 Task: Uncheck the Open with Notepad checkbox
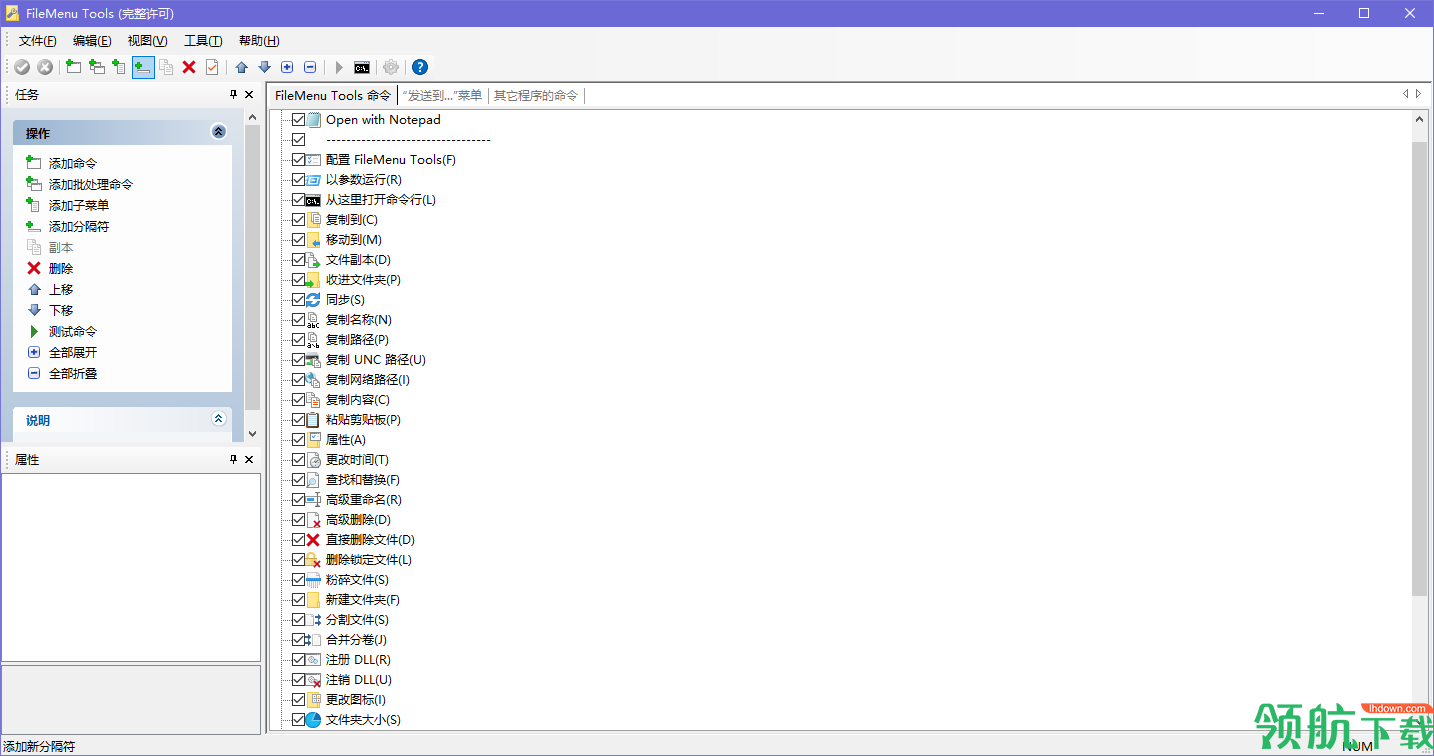(298, 120)
